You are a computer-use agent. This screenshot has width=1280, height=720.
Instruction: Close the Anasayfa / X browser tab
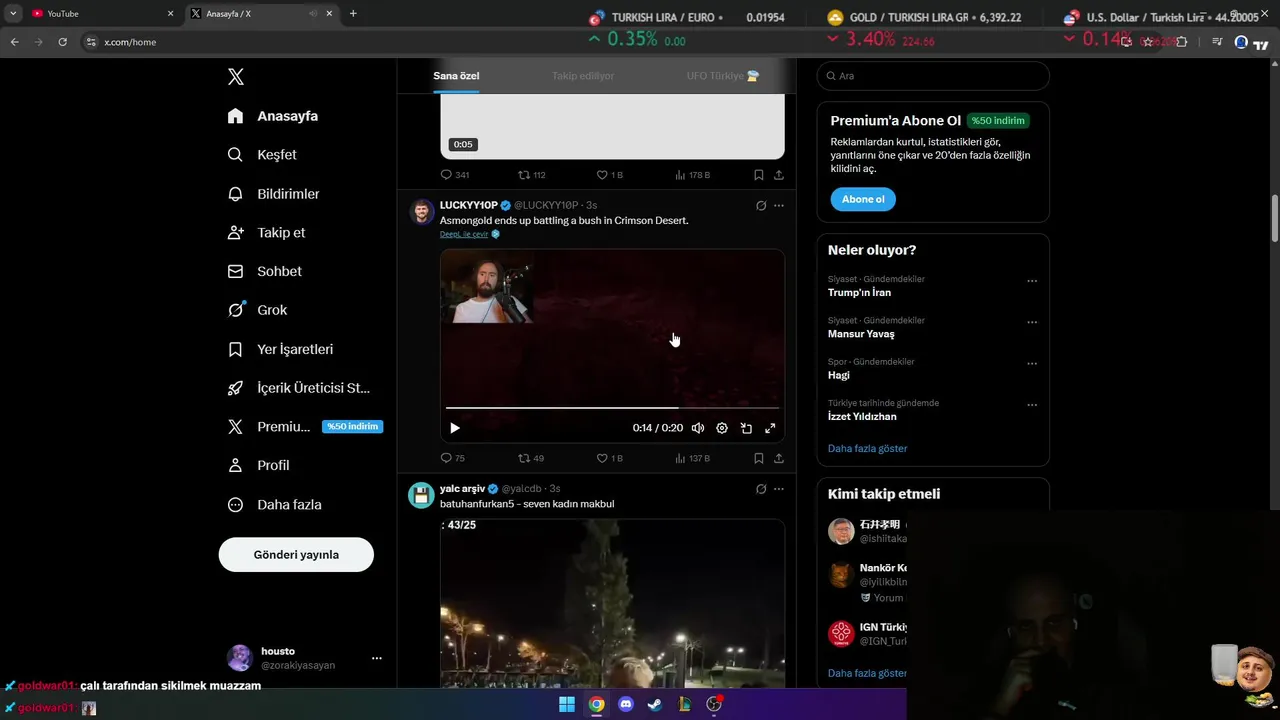328,14
